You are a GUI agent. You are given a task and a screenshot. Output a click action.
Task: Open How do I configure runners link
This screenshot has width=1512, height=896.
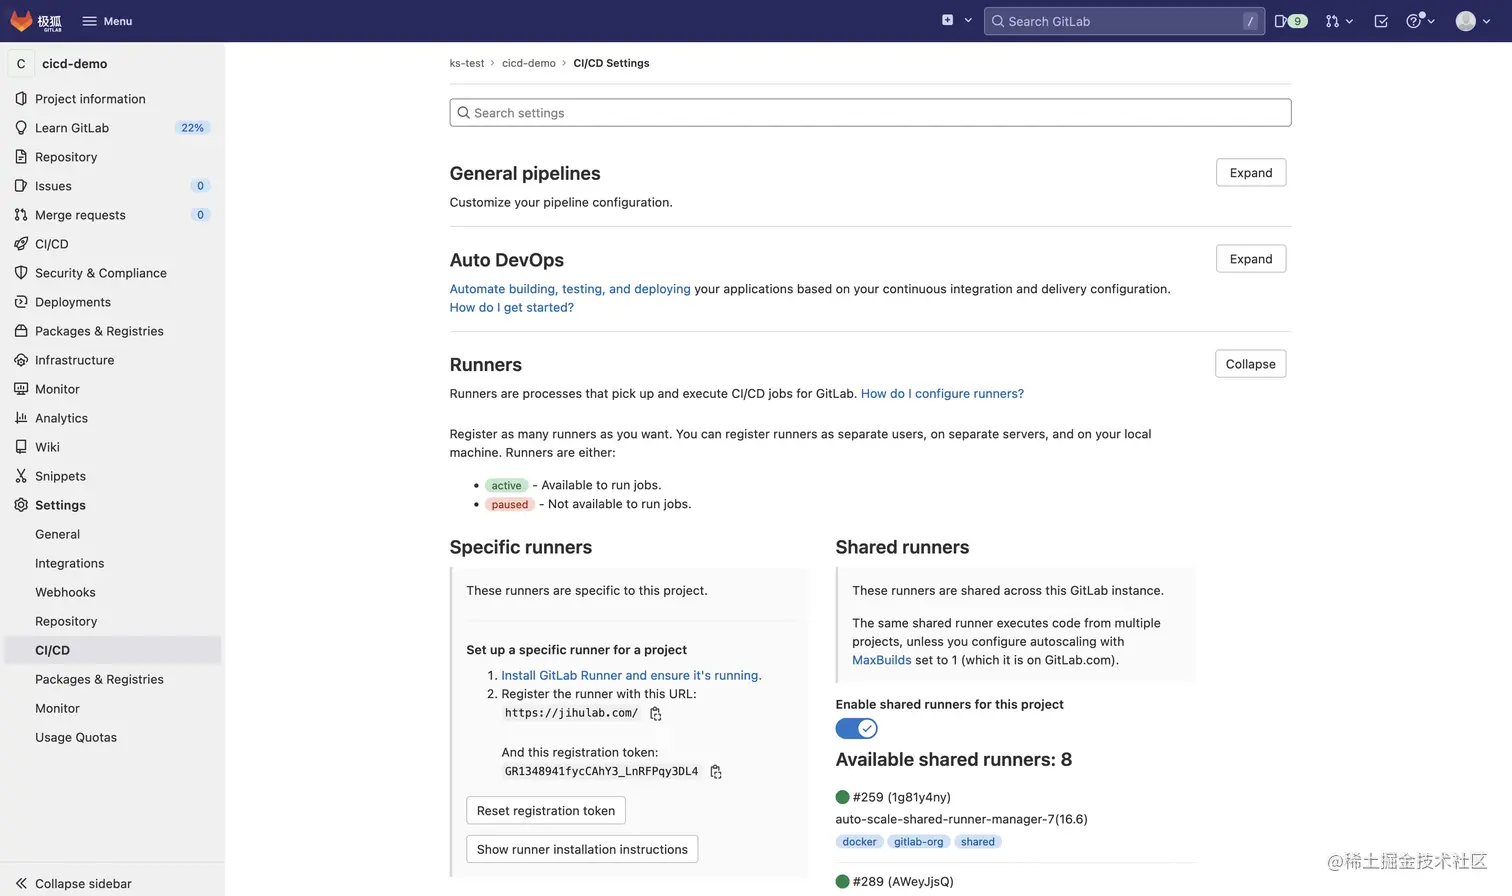(x=942, y=394)
